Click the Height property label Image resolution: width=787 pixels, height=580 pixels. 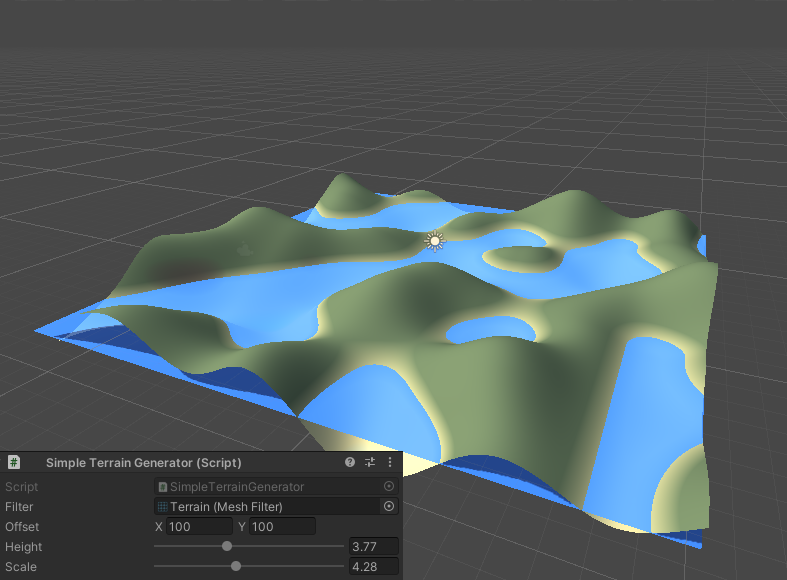24,547
